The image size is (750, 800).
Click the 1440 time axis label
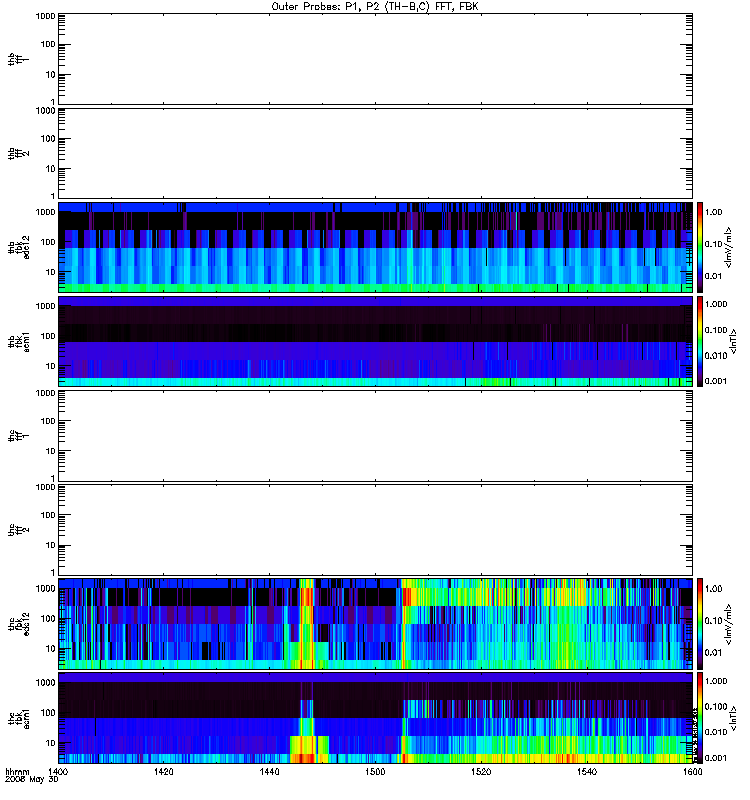tap(269, 772)
